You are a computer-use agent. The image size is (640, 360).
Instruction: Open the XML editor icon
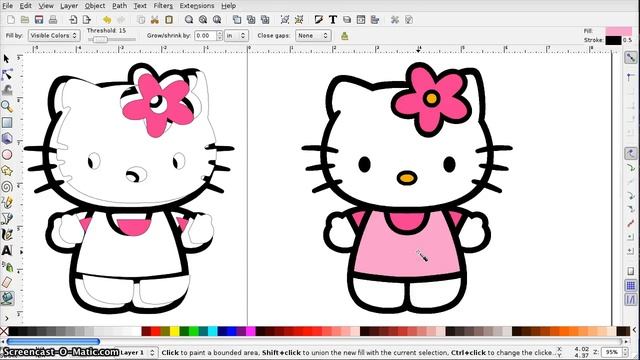tap(361, 20)
